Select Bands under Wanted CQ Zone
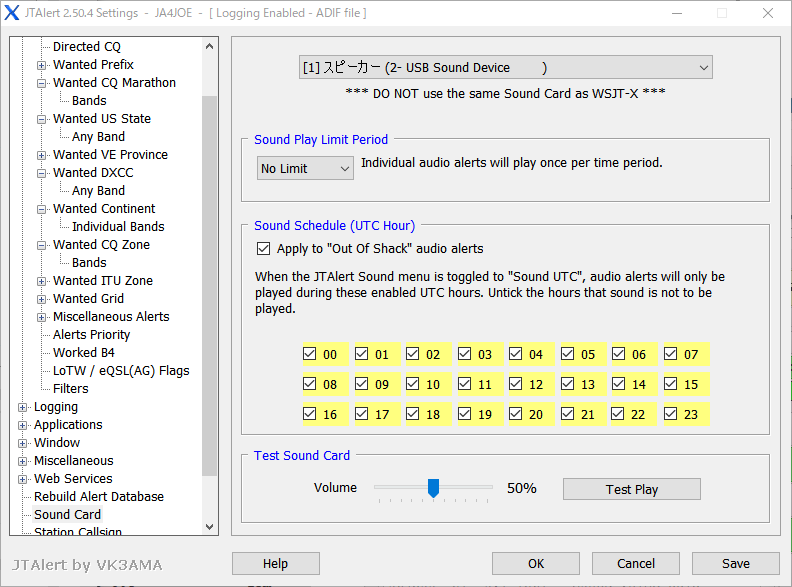This screenshot has height=587, width=792. point(89,263)
